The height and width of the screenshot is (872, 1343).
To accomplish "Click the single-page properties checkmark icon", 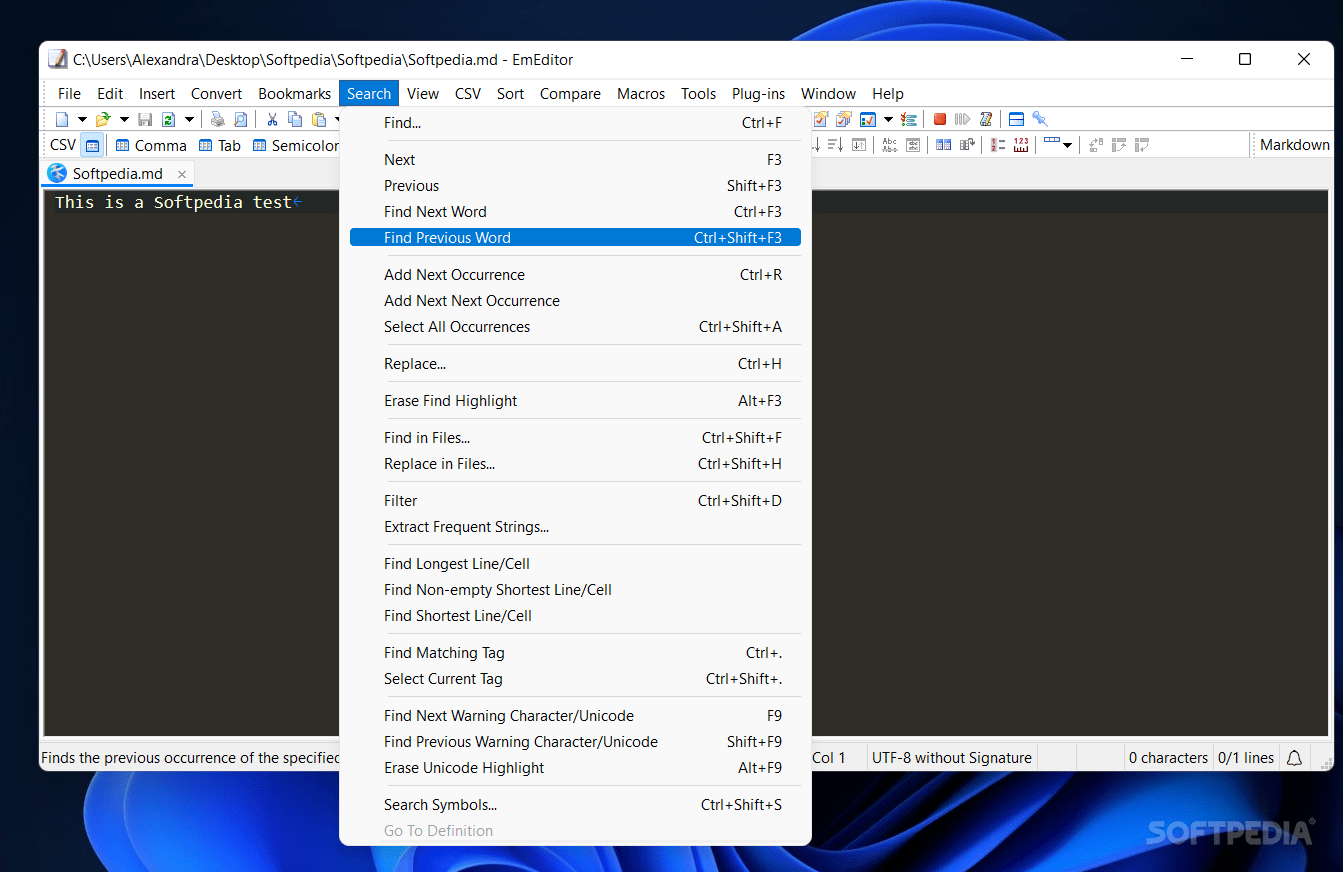I will 820,119.
